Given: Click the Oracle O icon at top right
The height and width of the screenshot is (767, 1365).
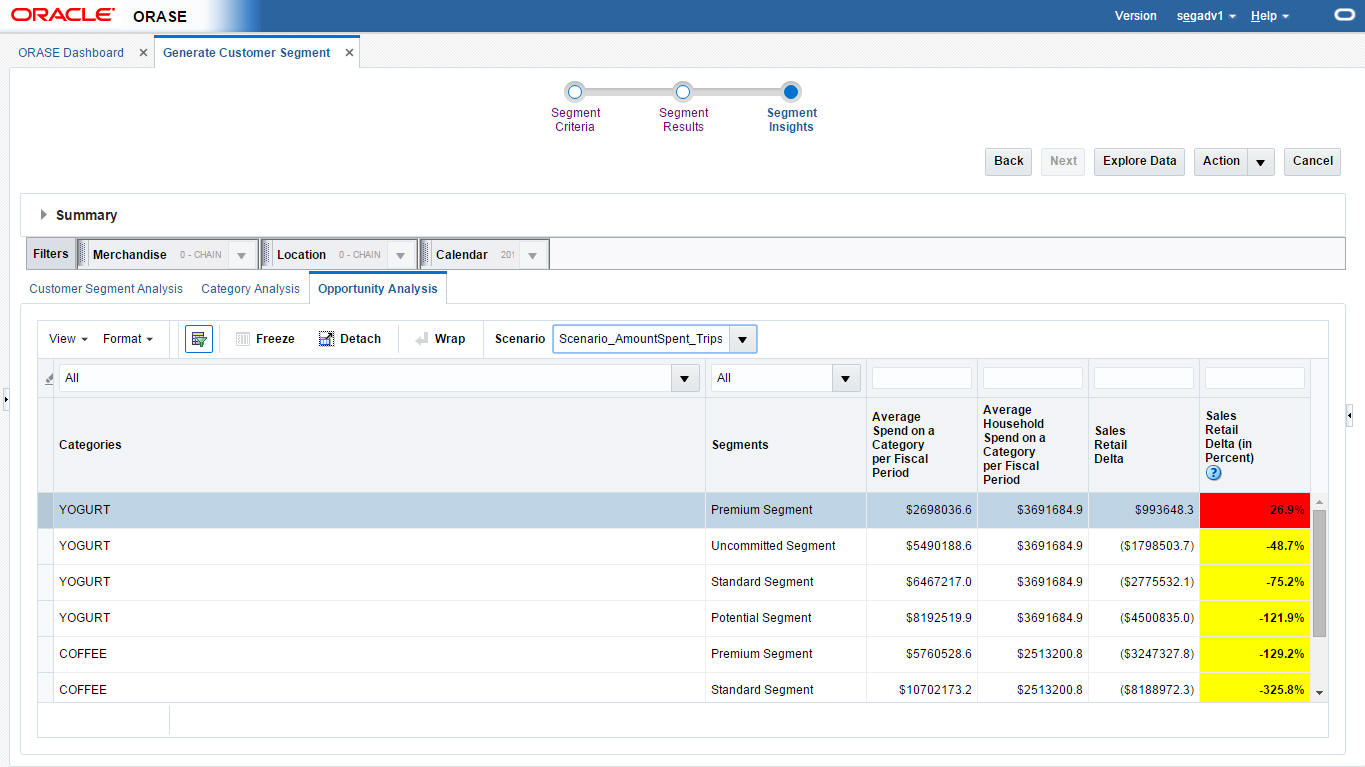Looking at the screenshot, I should click(x=1345, y=16).
